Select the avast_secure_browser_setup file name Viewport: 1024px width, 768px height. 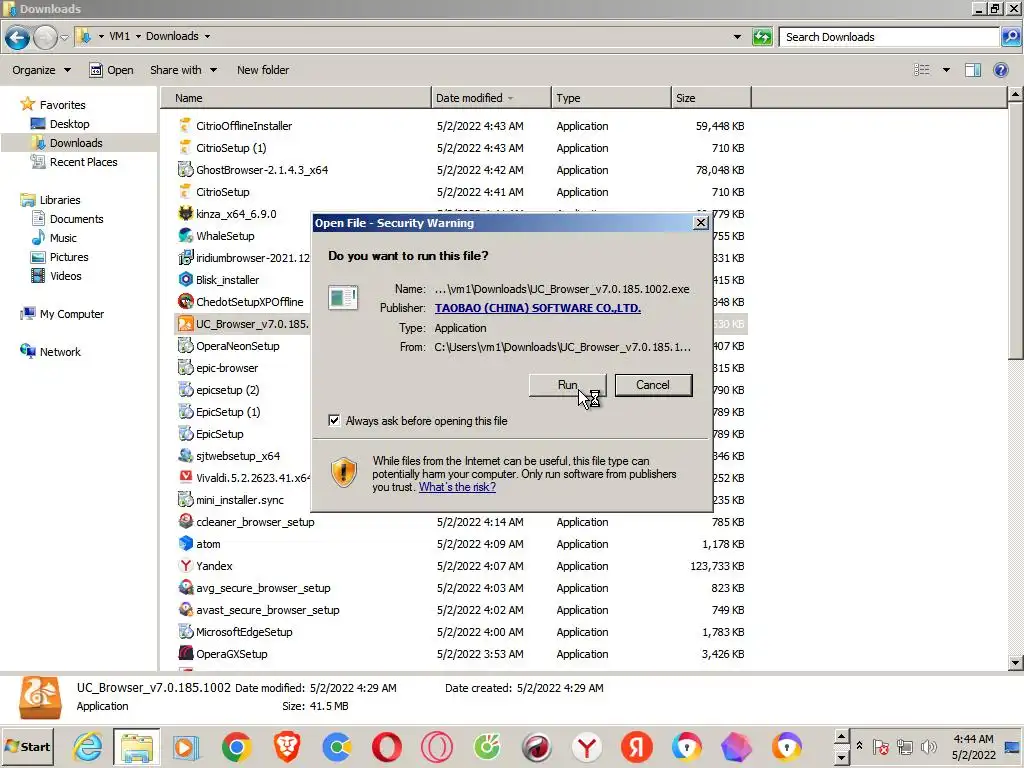click(x=268, y=610)
